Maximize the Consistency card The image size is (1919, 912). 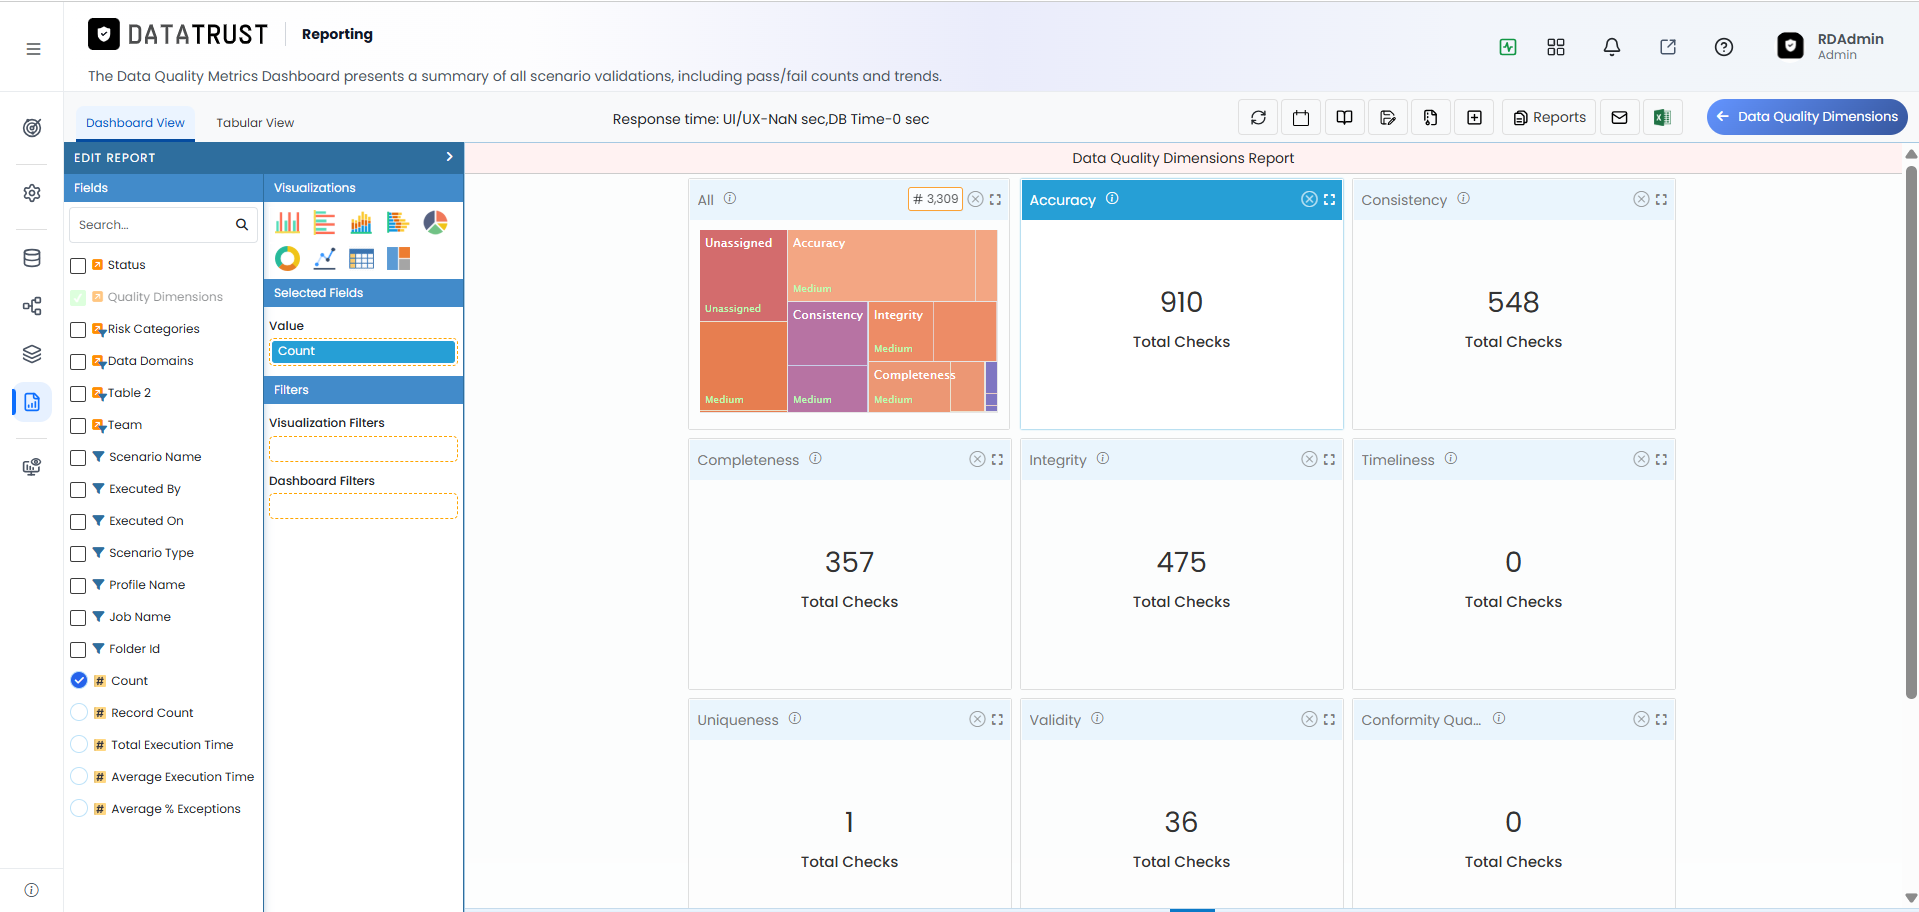[1661, 199]
